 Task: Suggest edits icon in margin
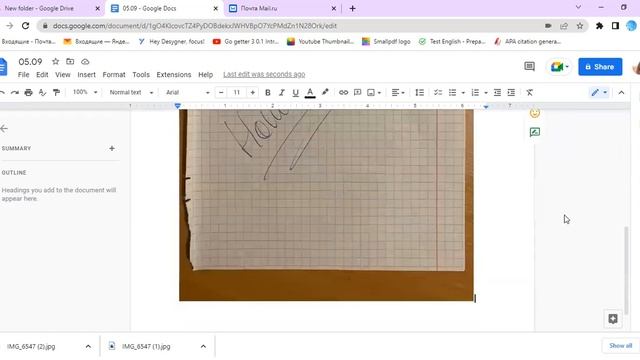coord(535,132)
